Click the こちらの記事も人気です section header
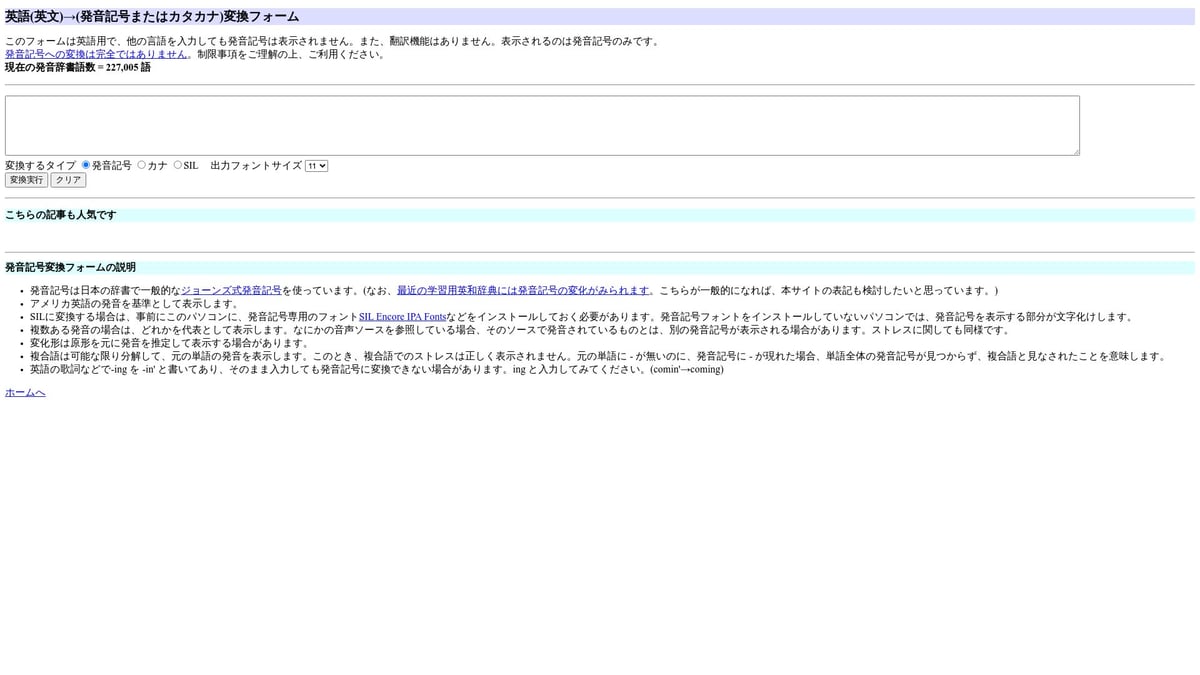The height and width of the screenshot is (675, 1200). pyautogui.click(x=61, y=215)
